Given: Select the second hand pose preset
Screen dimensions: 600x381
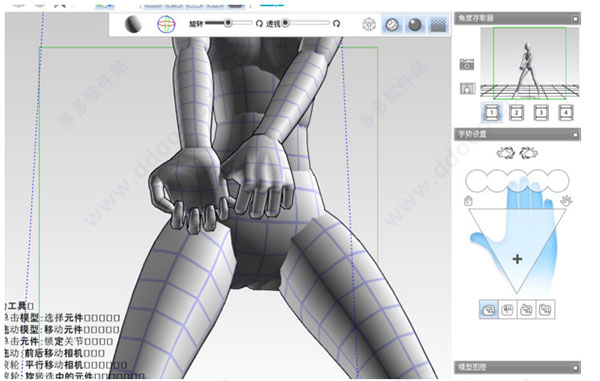Looking at the screenshot, I should 507,309.
